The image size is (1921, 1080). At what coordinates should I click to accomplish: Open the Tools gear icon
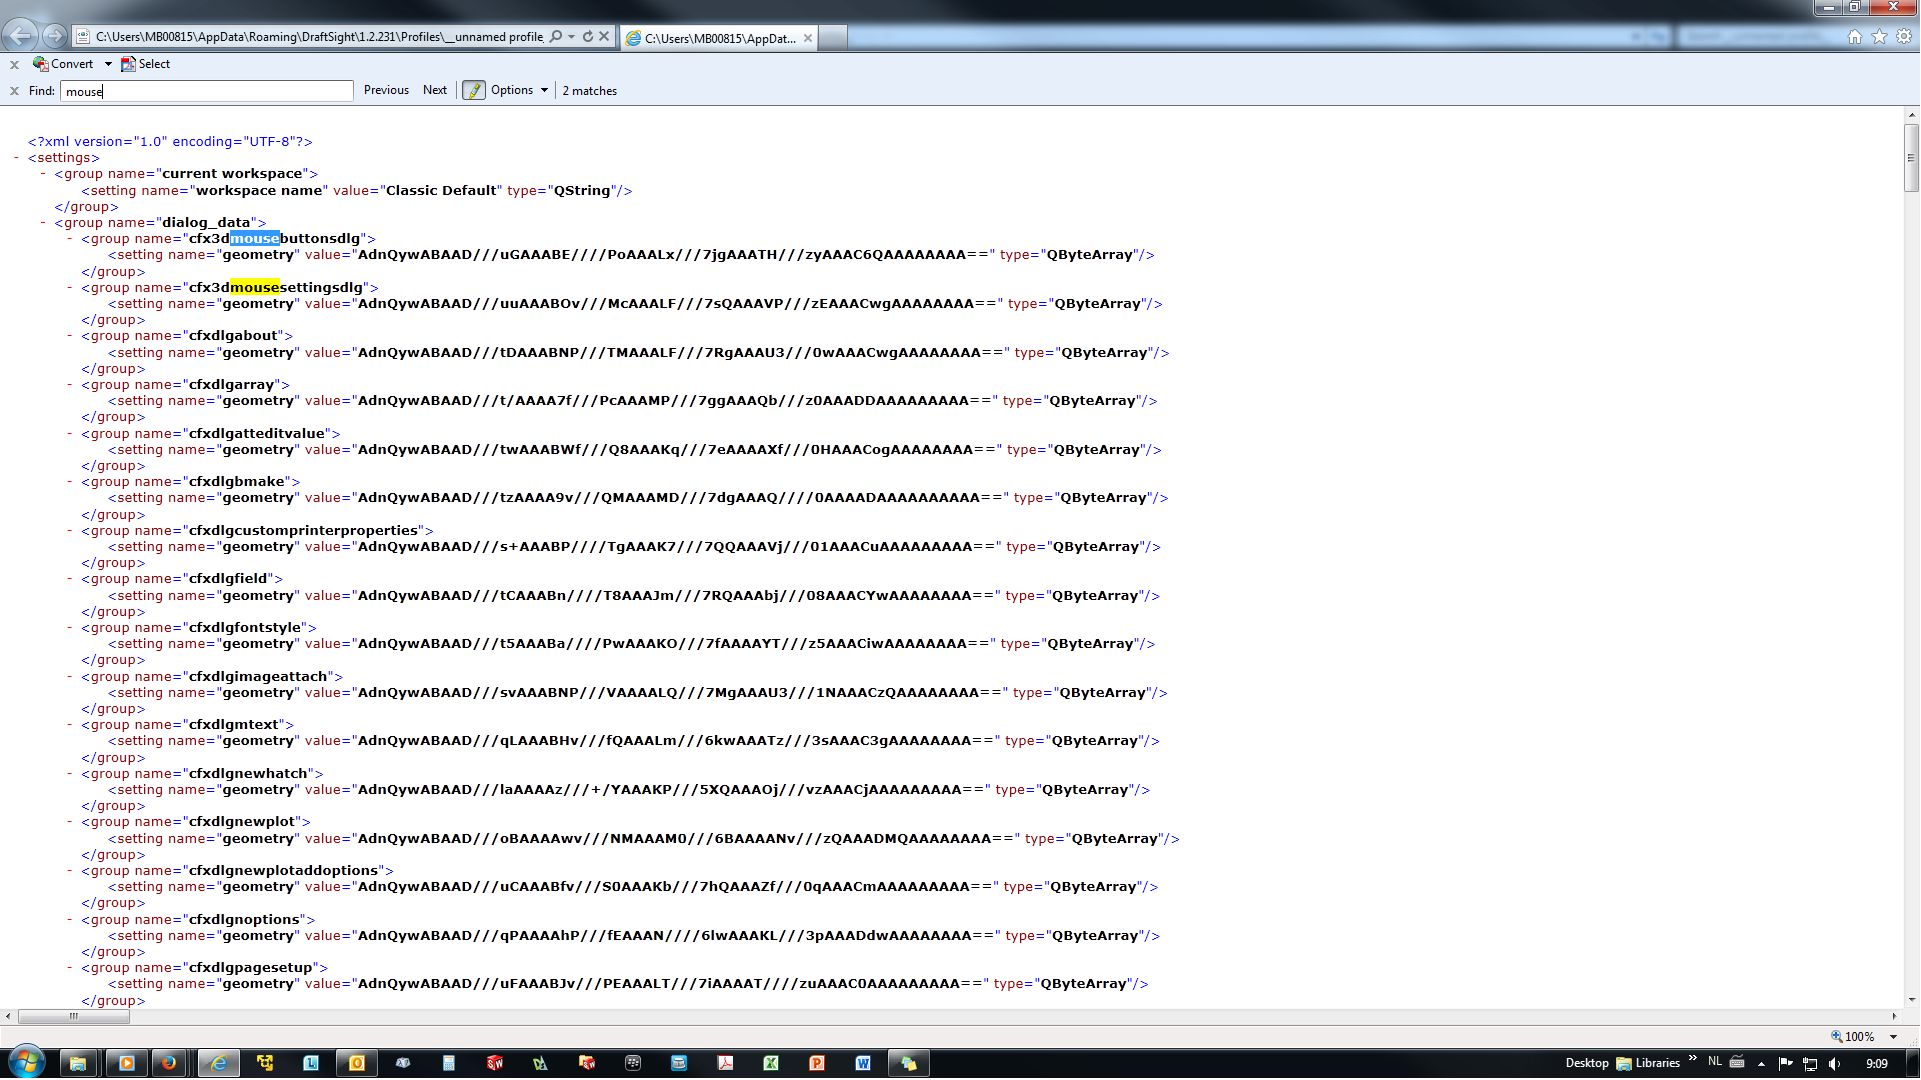click(x=1904, y=36)
